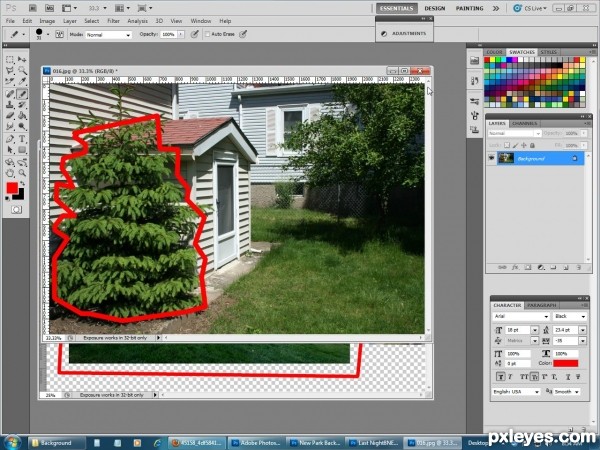Screen dimensions: 600x450
Task: Open the Smooth anti-aliasing dropdown
Action: (567, 392)
